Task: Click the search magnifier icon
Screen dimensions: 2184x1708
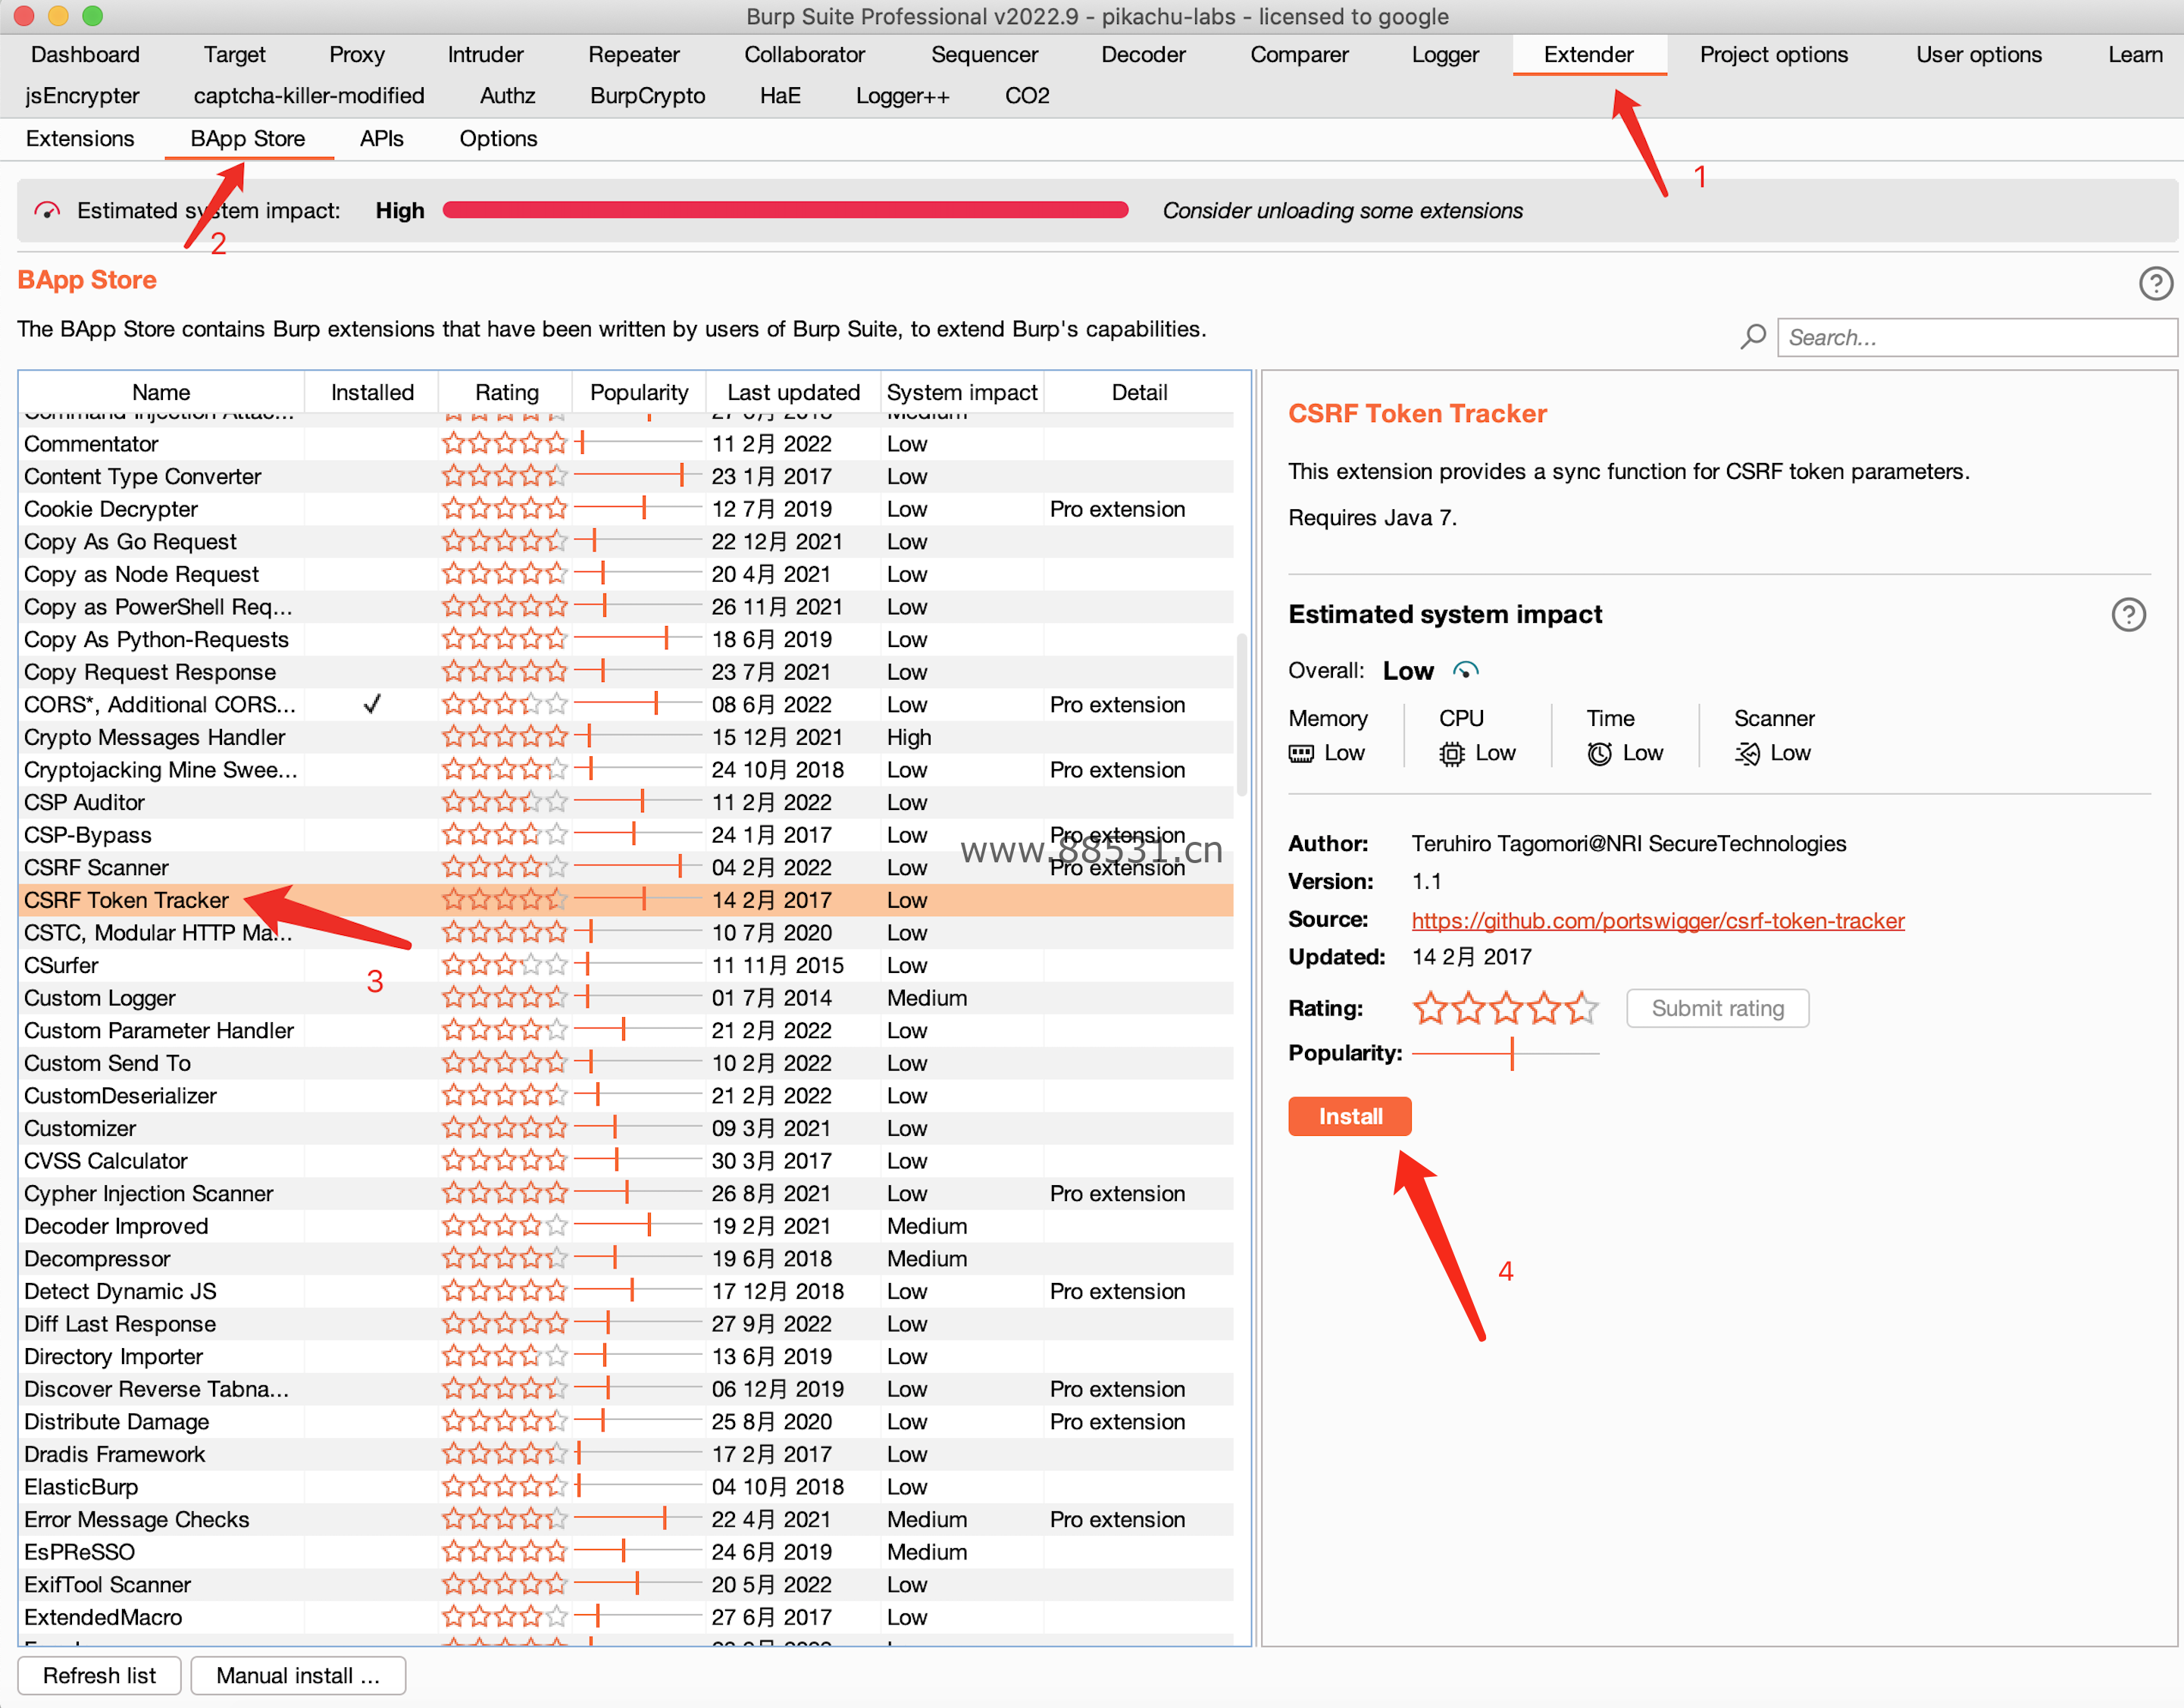Action: [1752, 337]
